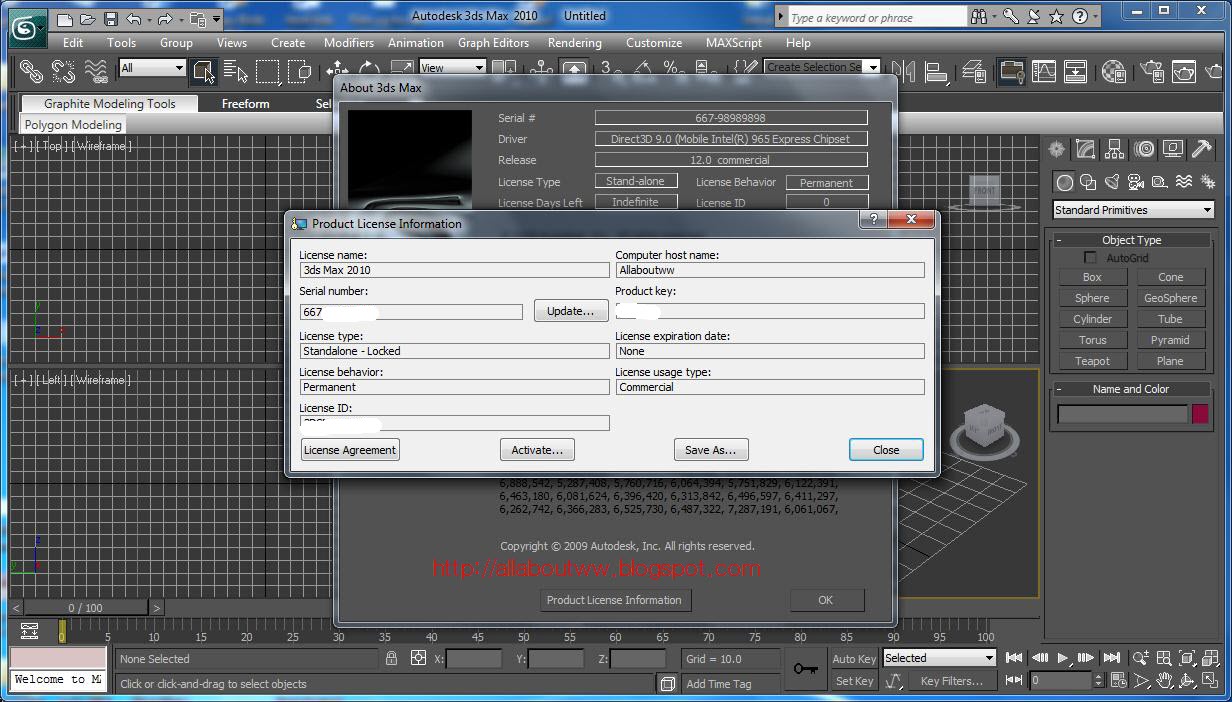Viewport: 1232px width, 702px height.
Task: Click the Activate... button
Action: click(537, 450)
